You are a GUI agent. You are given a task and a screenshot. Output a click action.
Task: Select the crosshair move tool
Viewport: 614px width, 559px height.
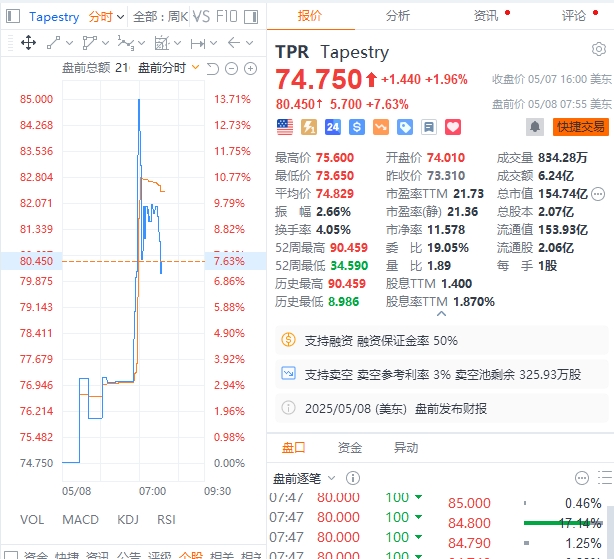point(29,43)
